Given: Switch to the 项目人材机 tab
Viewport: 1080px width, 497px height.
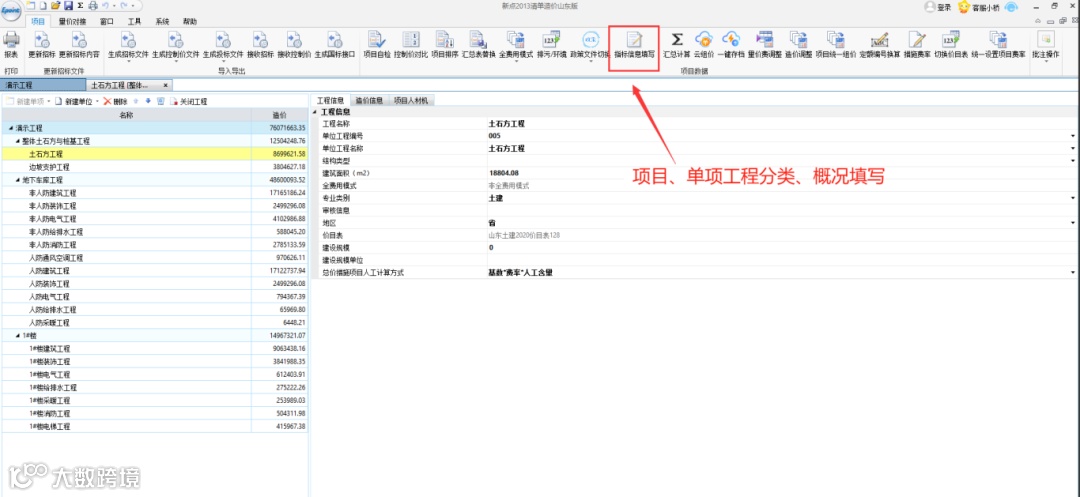Looking at the screenshot, I should tap(411, 101).
